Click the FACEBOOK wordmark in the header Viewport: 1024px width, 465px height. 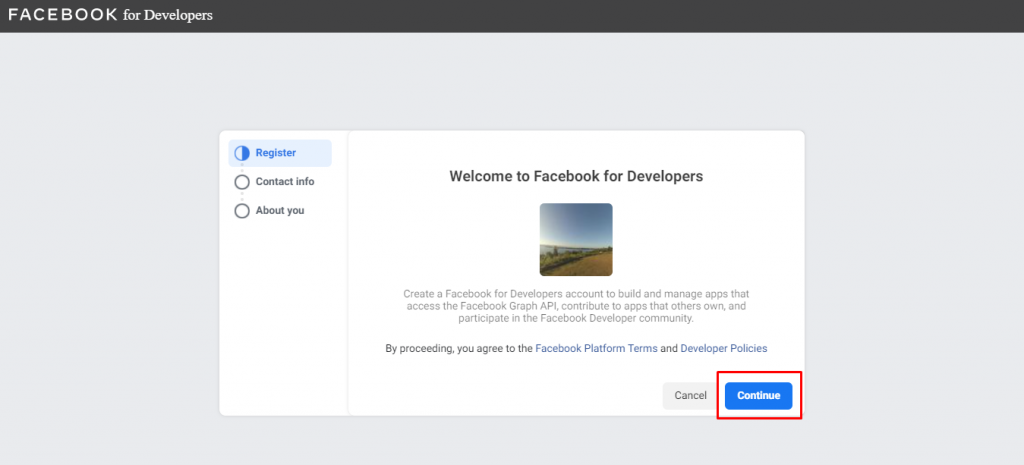click(x=63, y=15)
